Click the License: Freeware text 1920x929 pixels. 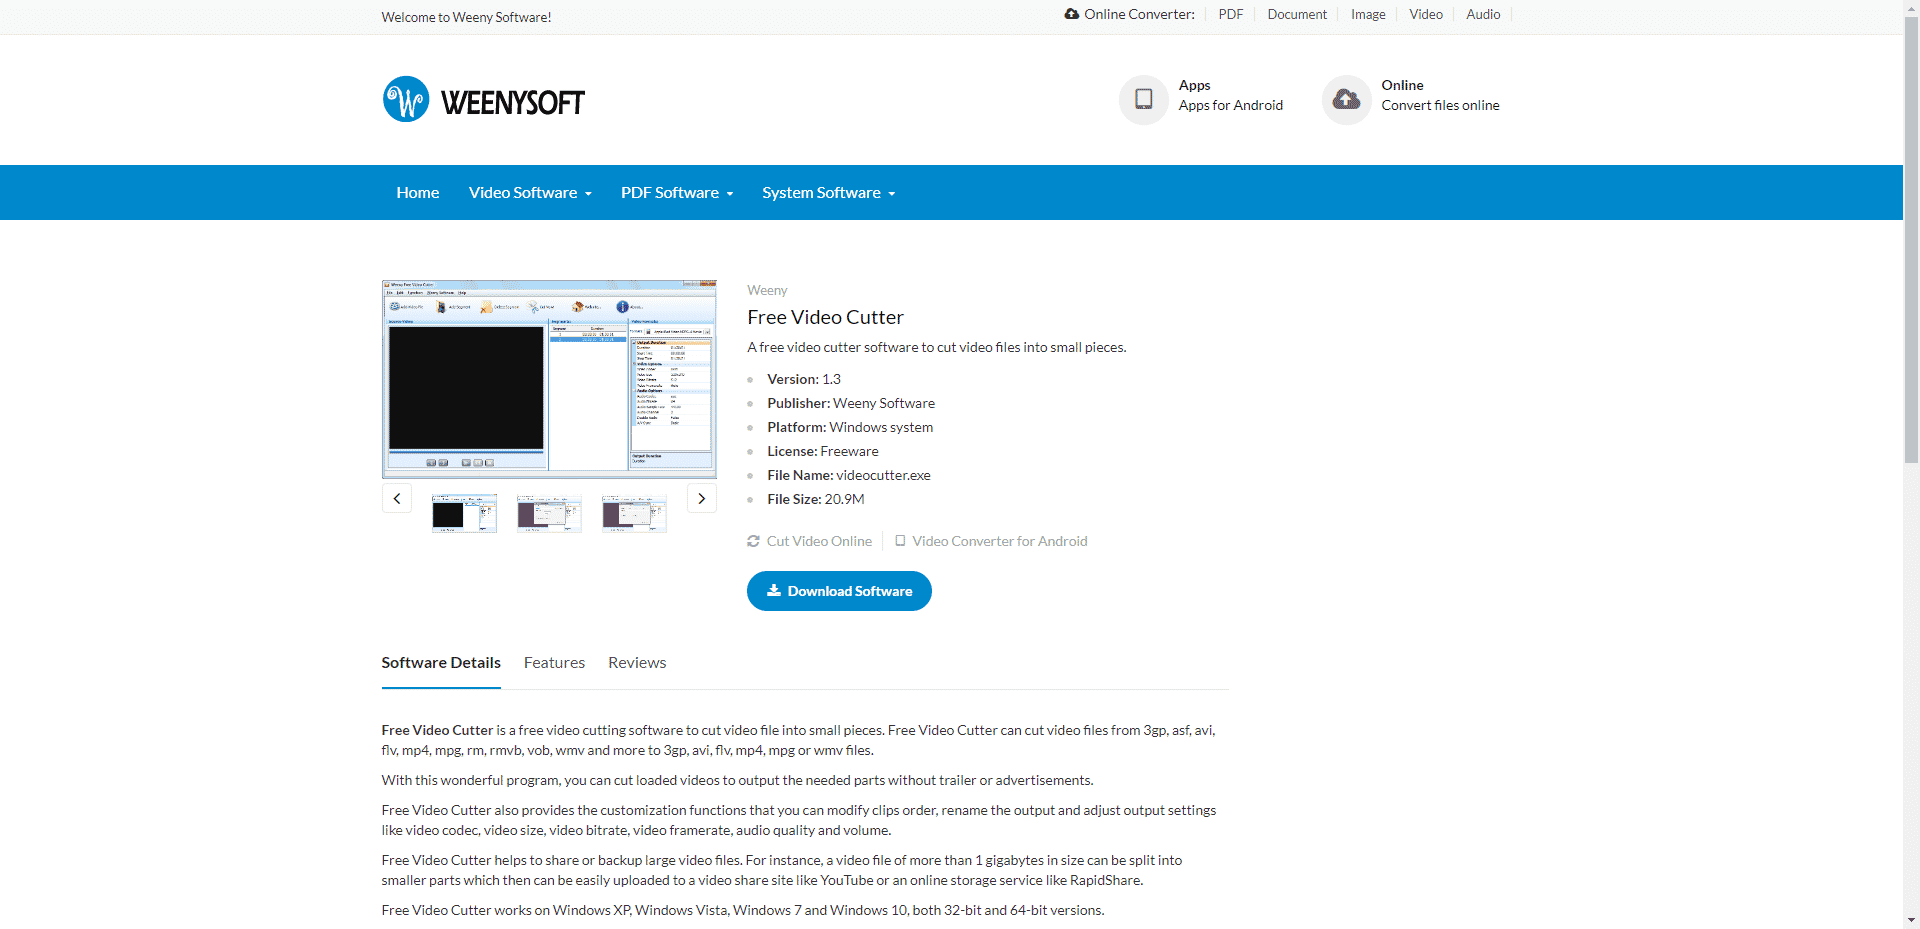coord(823,451)
